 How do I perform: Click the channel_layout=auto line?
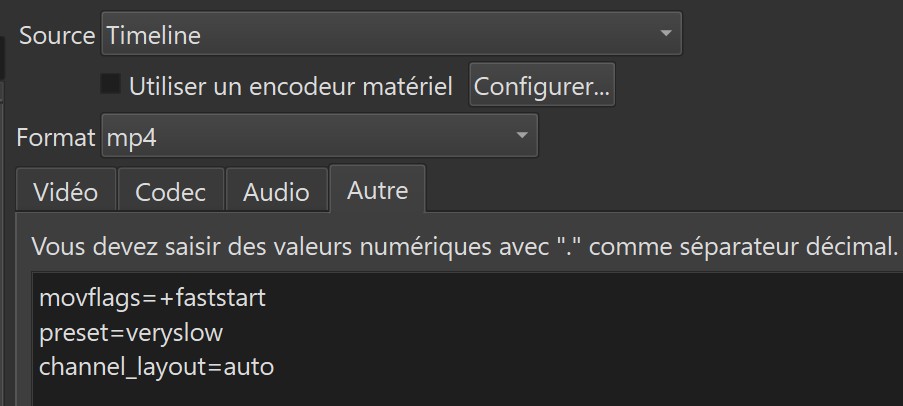(x=156, y=367)
